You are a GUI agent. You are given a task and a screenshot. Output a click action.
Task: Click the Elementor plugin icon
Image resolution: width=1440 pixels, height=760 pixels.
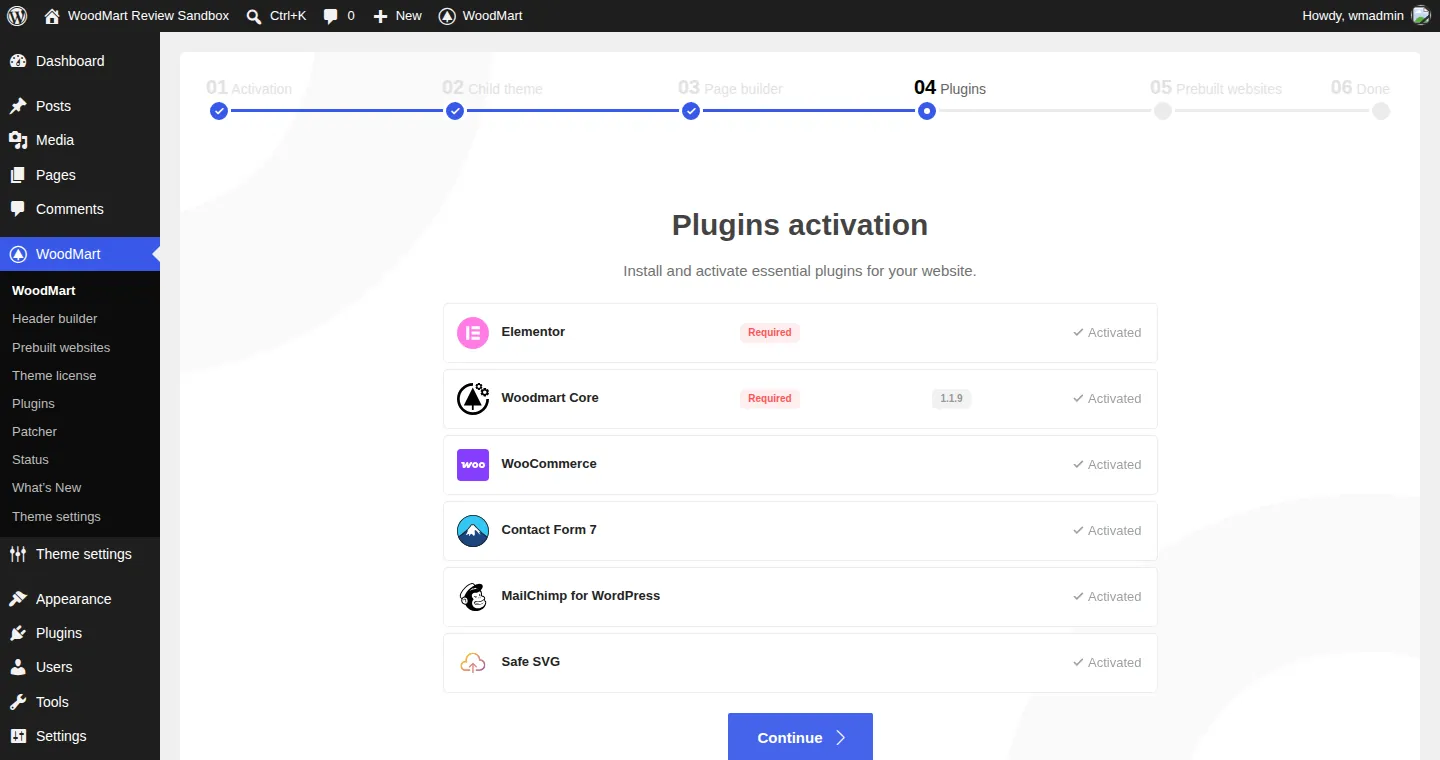(x=473, y=333)
